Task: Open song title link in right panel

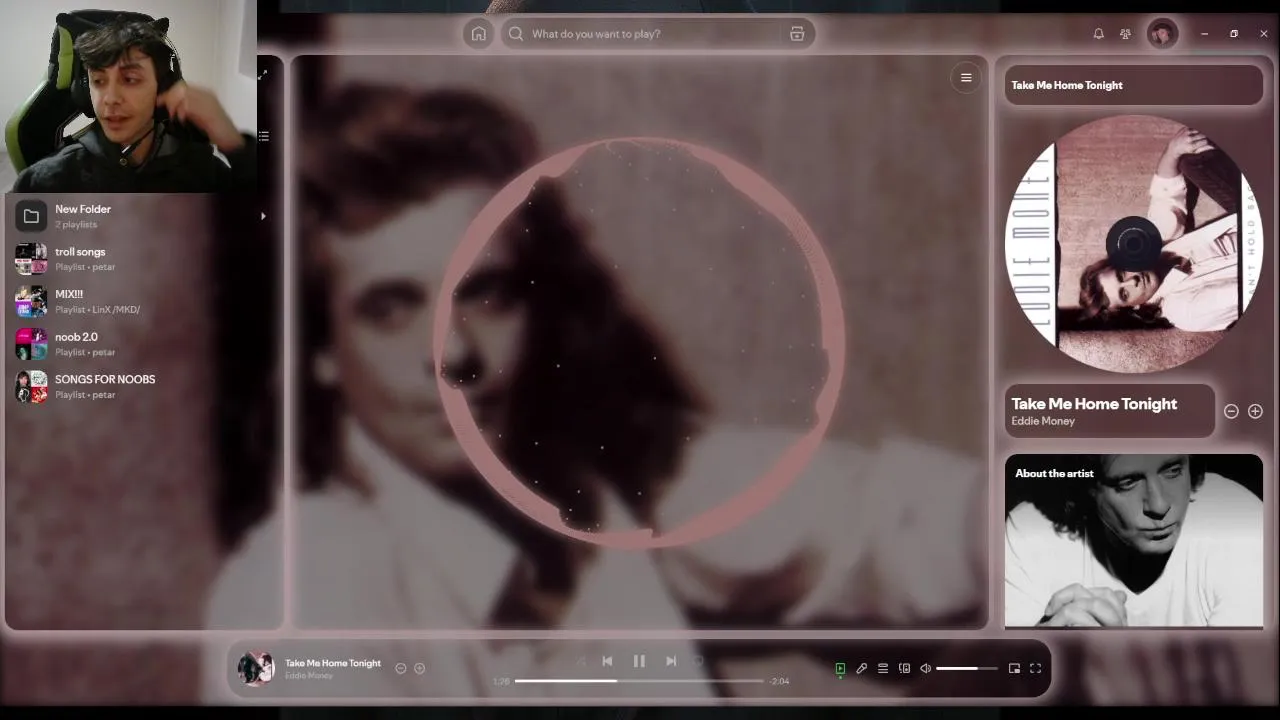Action: click(1094, 404)
